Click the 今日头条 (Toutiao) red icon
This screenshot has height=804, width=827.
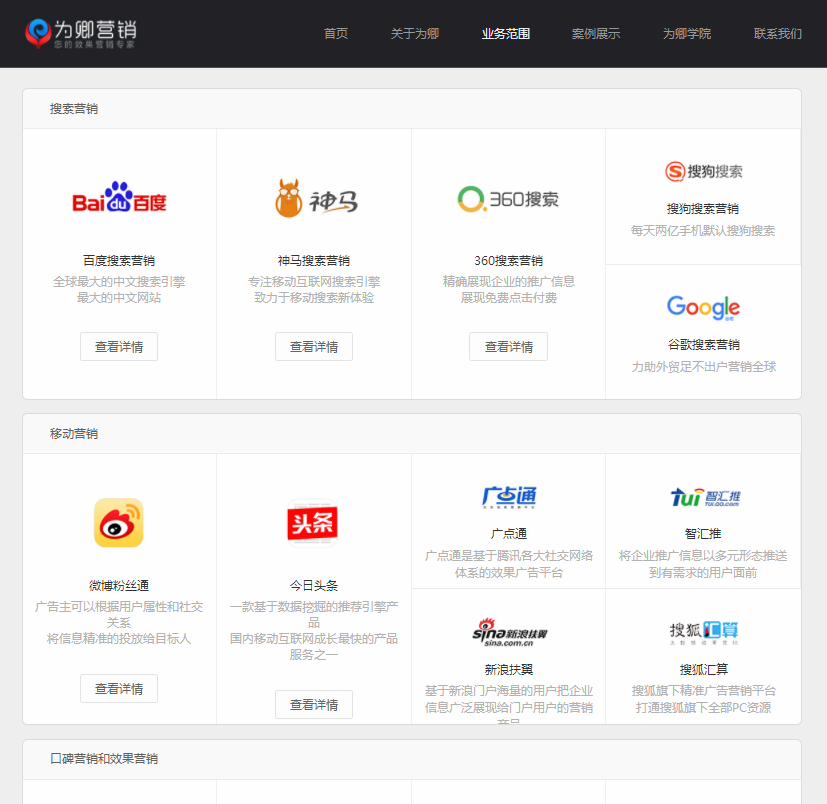[x=313, y=523]
